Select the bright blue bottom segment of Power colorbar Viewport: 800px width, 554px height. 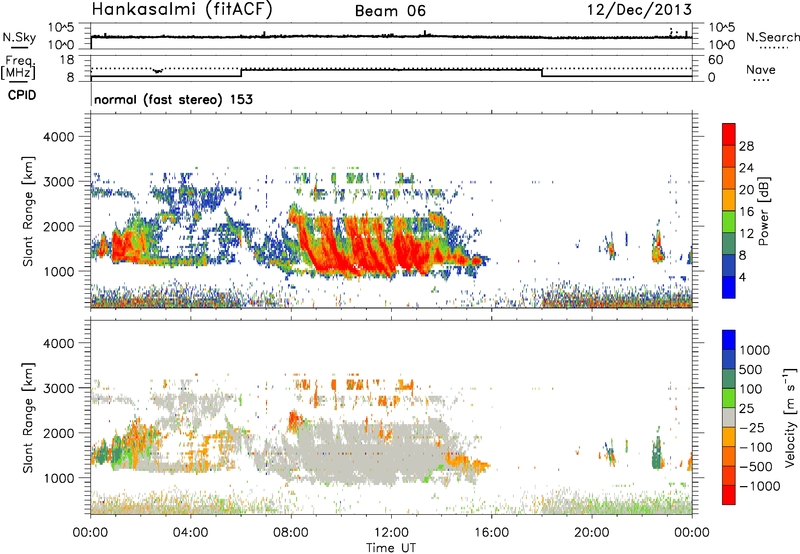pos(729,287)
